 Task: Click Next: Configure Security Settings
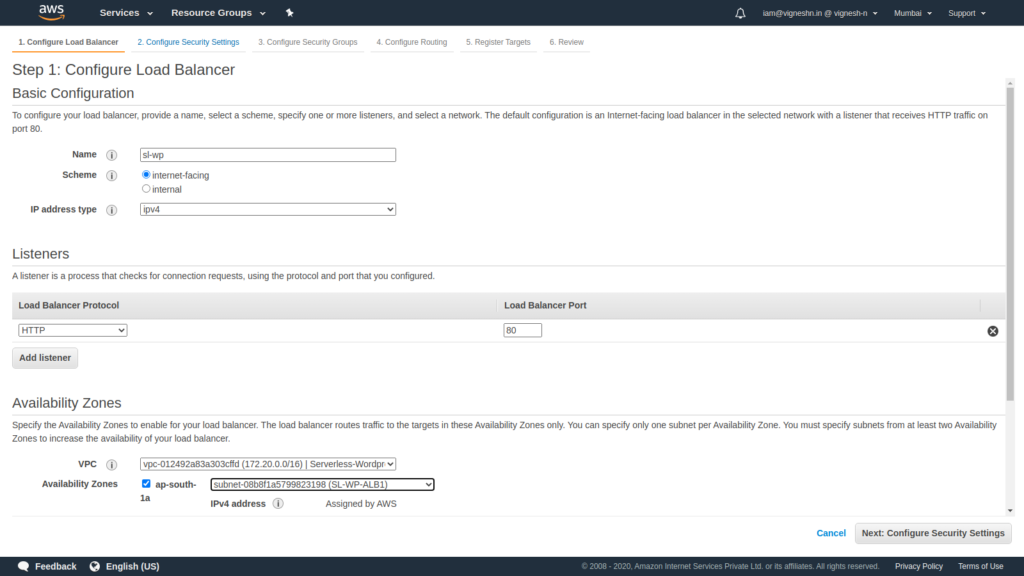(x=933, y=534)
